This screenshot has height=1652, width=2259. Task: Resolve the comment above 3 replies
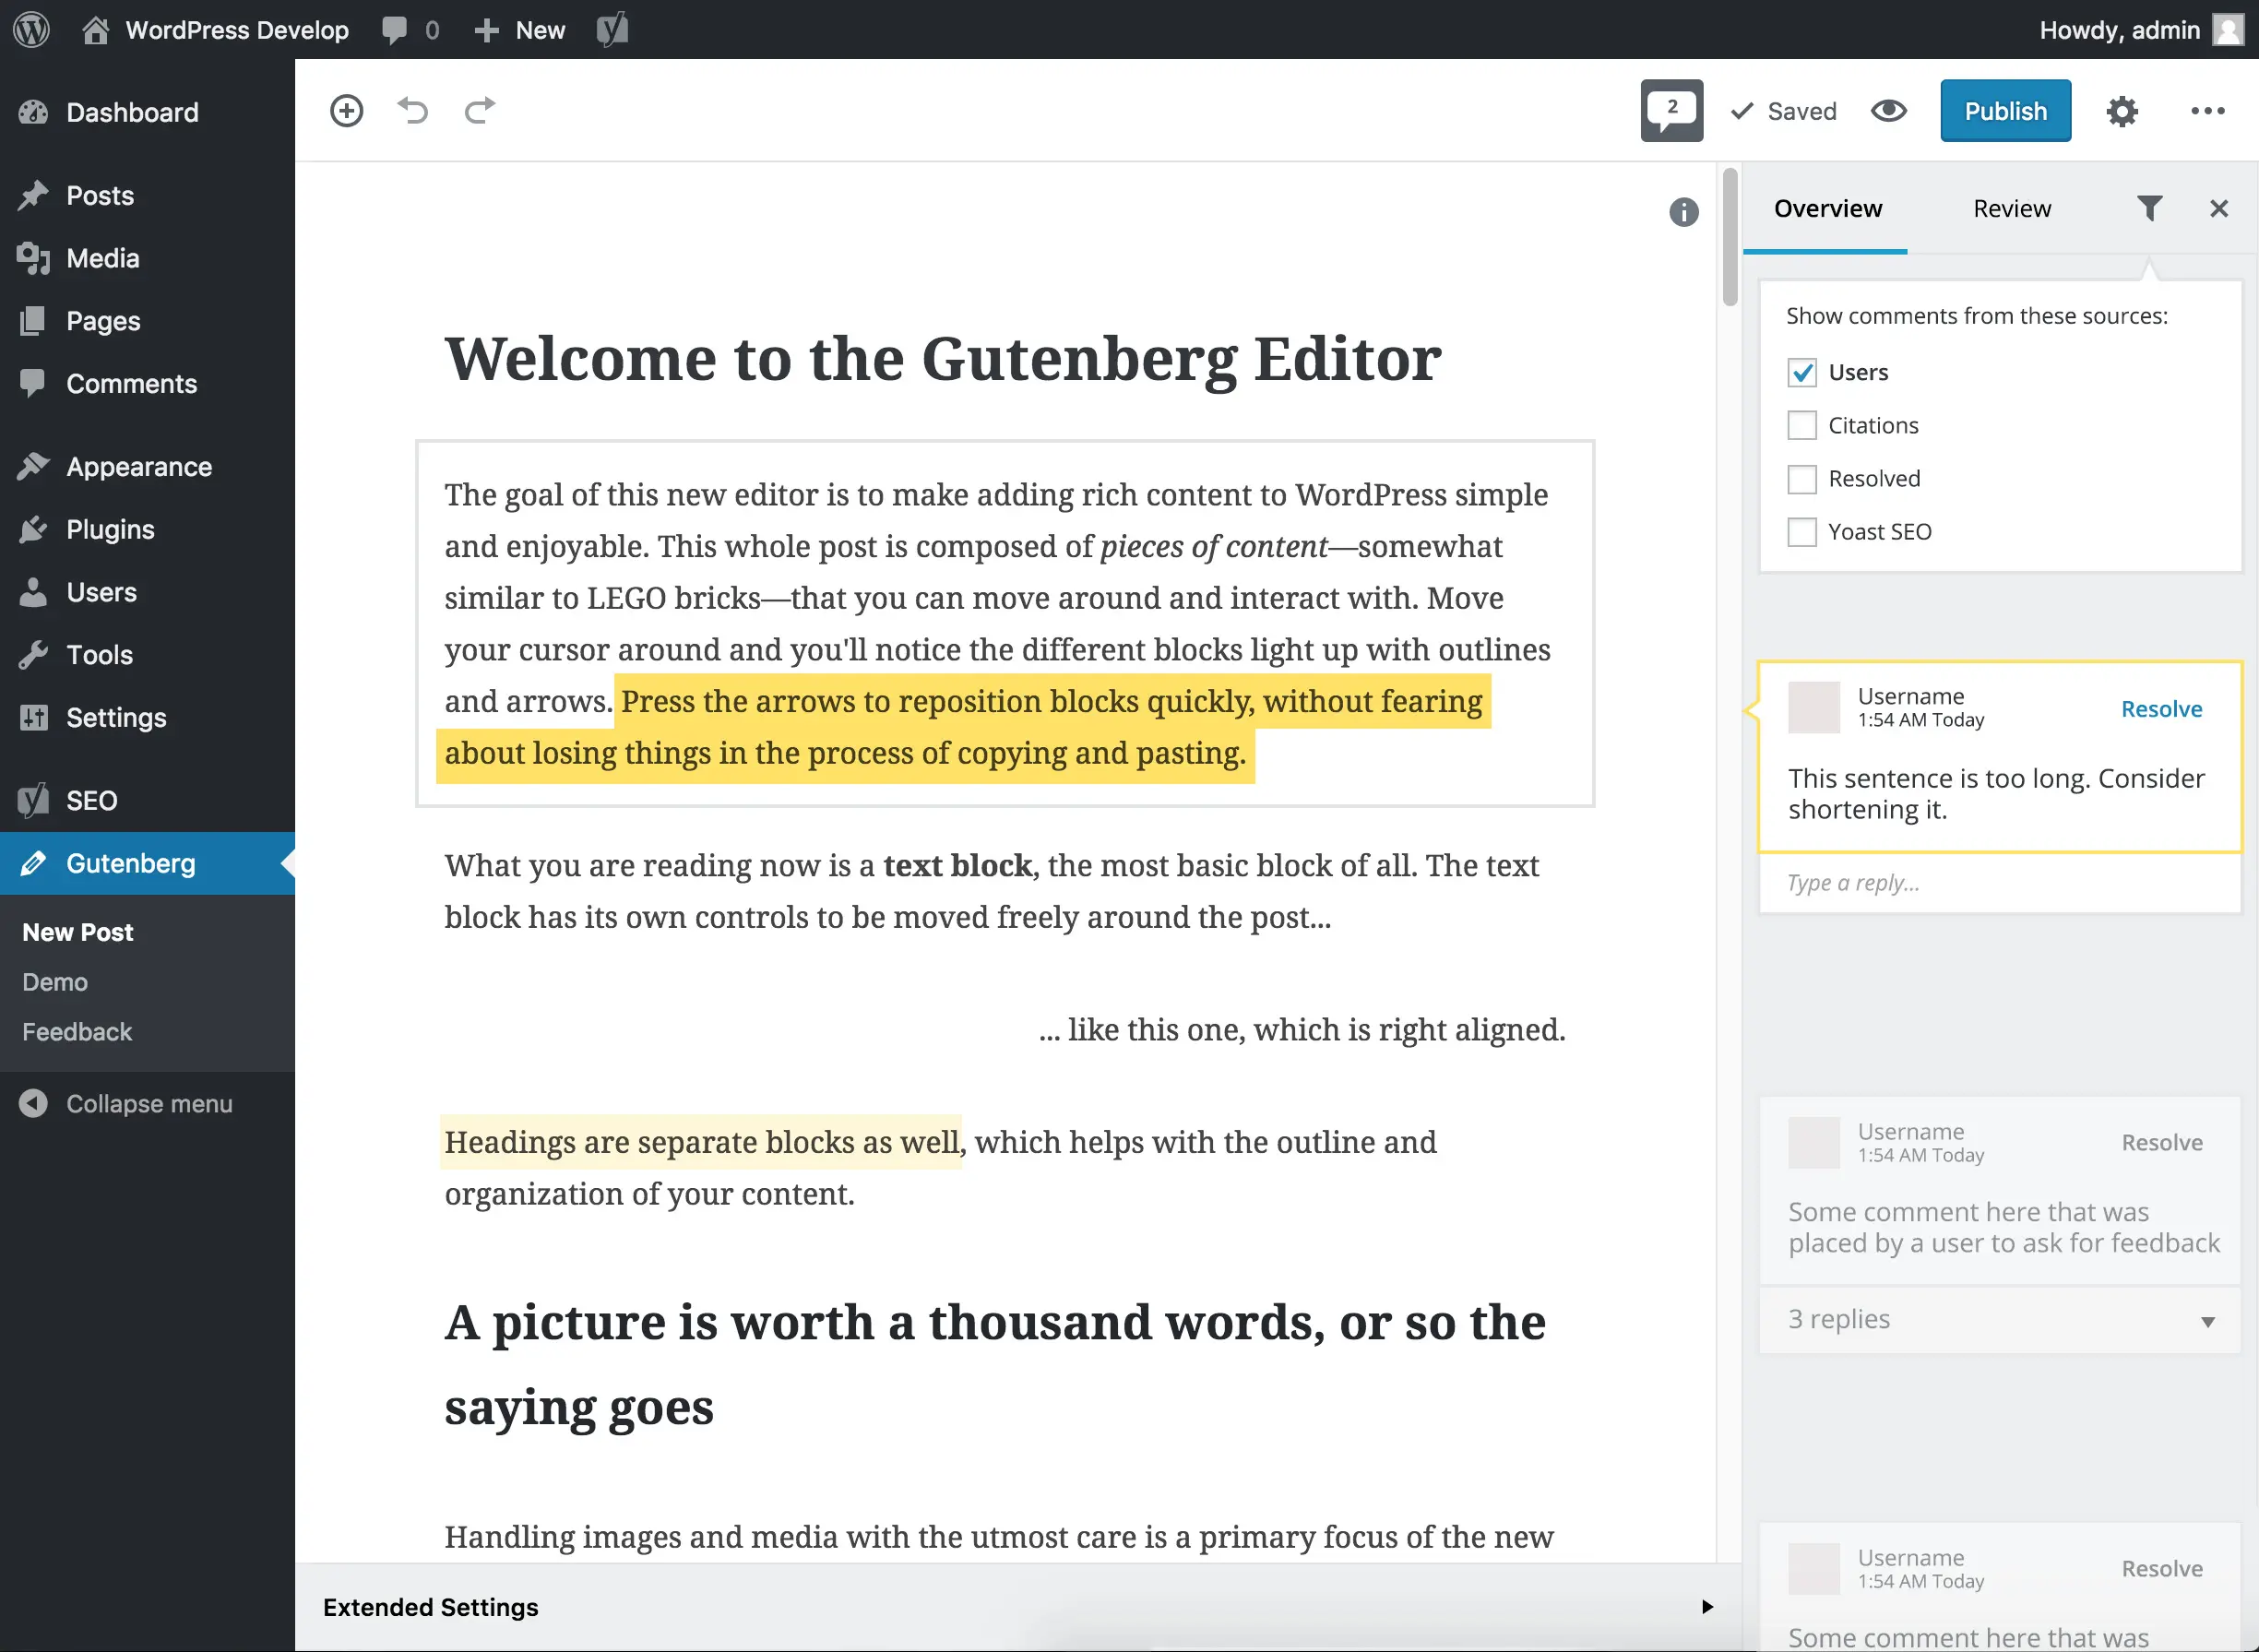coord(2161,1142)
